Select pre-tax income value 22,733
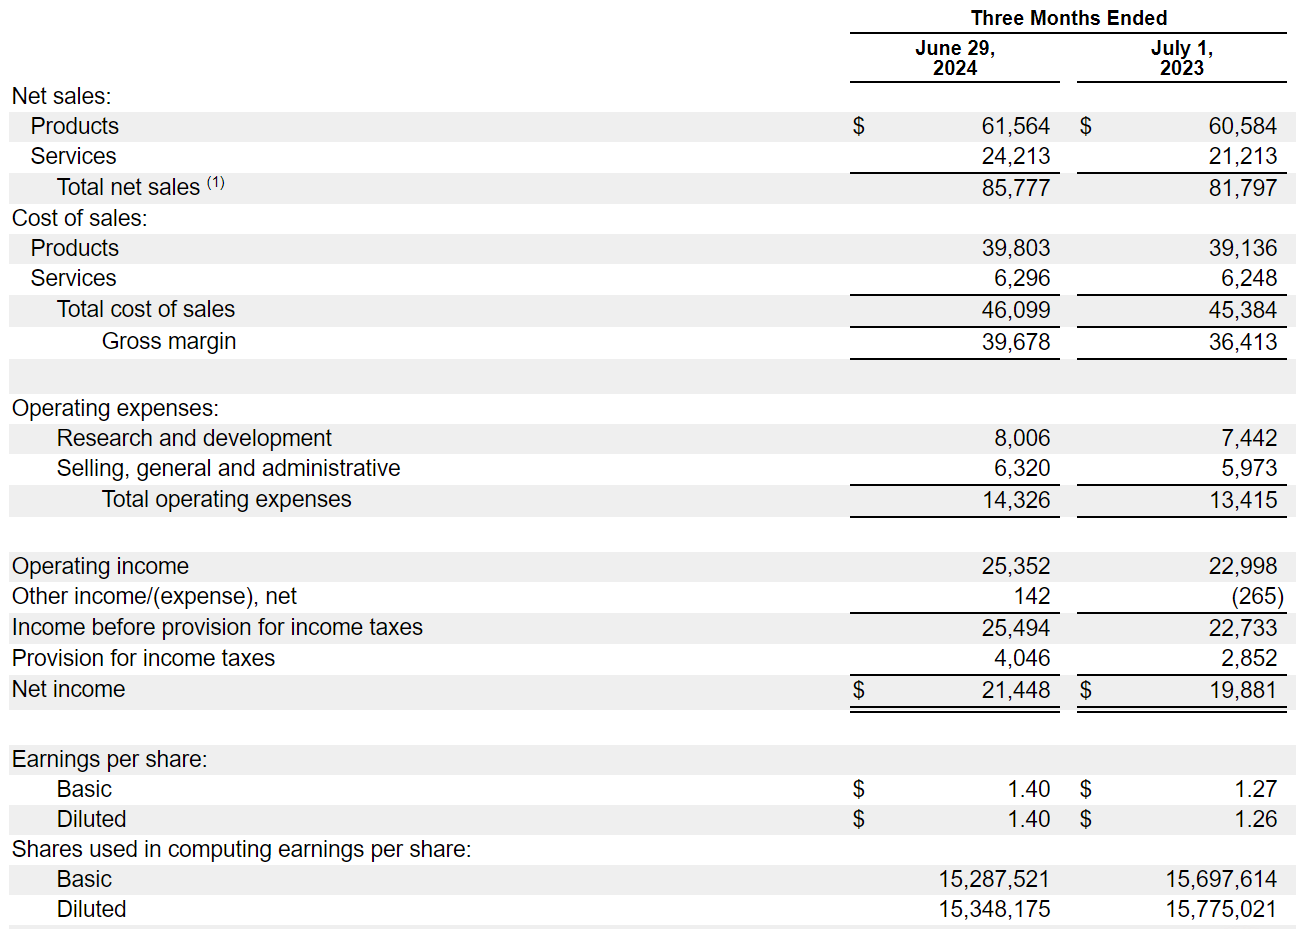The width and height of the screenshot is (1296, 929). [x=1242, y=628]
